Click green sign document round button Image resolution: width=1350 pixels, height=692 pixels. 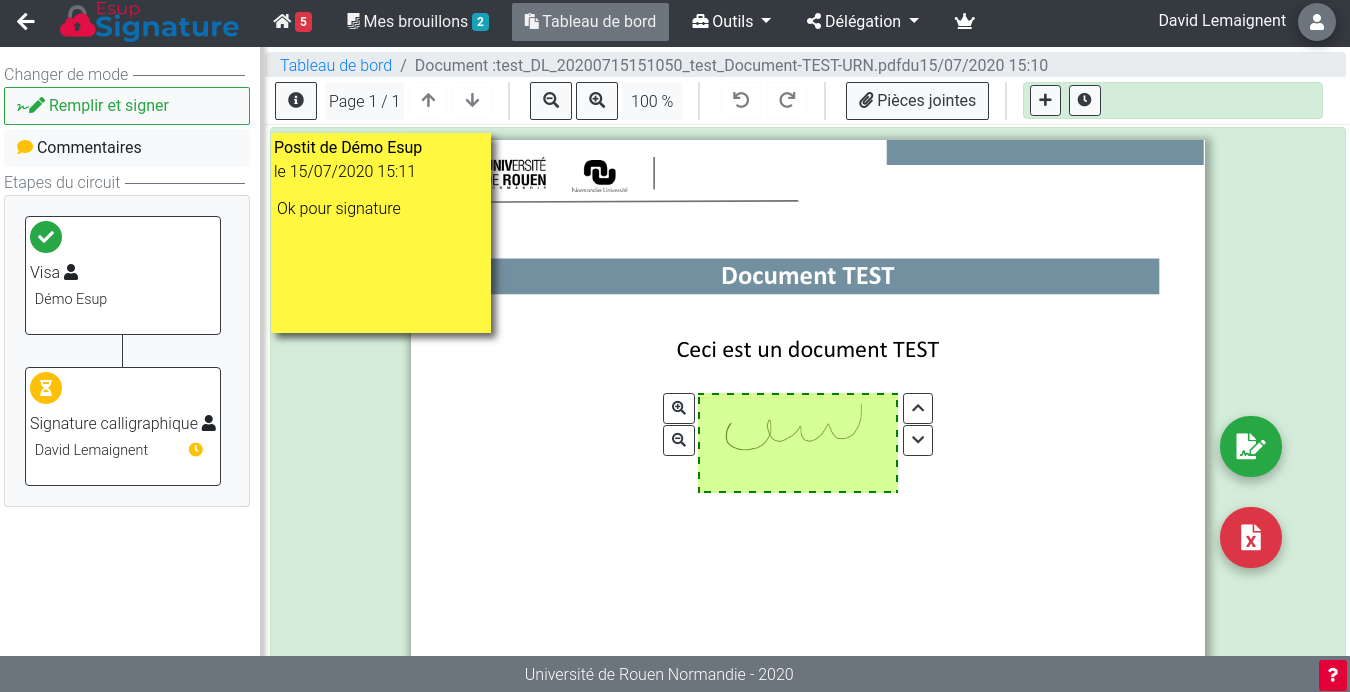[1250, 447]
